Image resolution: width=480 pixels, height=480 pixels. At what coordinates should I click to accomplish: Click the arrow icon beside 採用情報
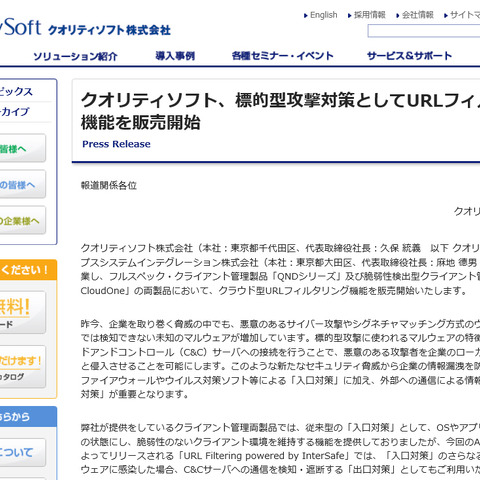350,15
